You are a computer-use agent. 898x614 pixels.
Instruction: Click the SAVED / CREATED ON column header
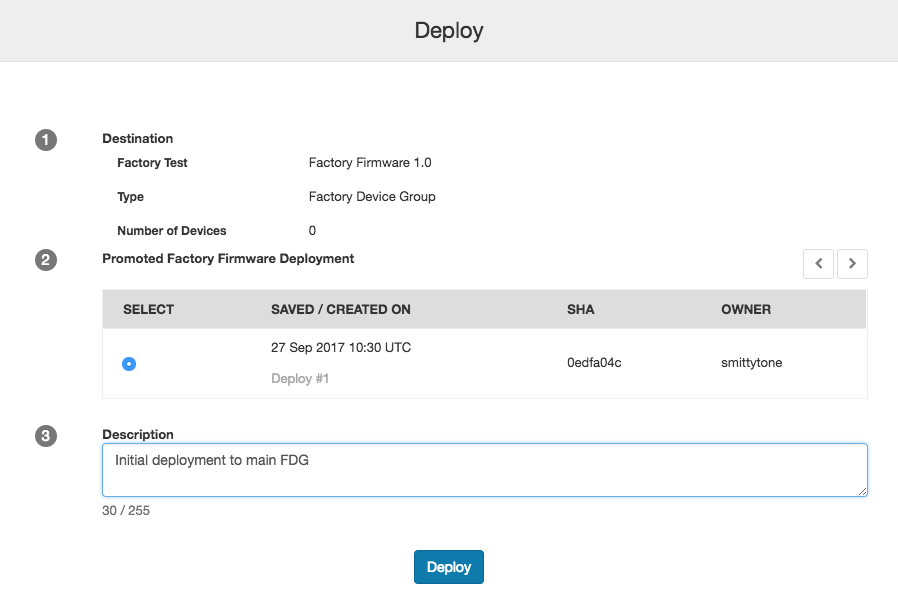click(341, 309)
